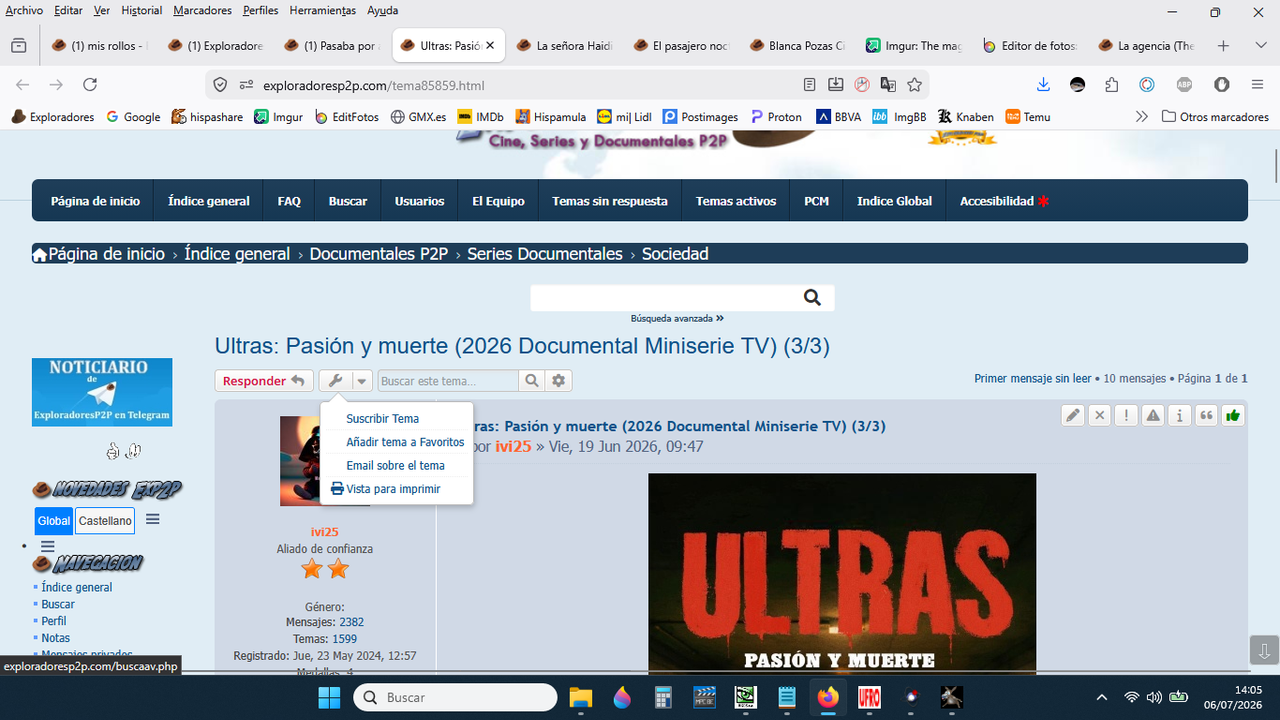1280x720 pixels.
Task: Click the translate page icon
Action: [x=888, y=85]
